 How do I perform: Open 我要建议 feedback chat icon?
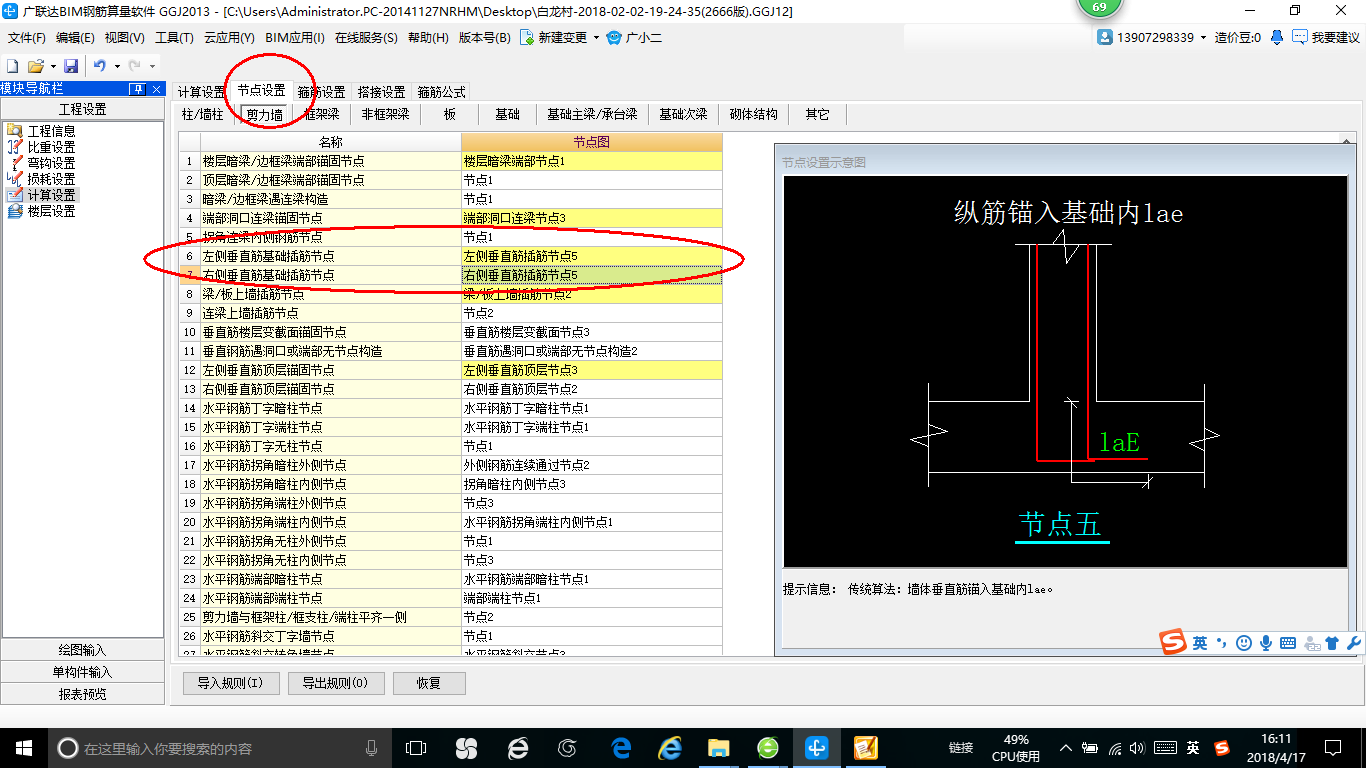[1300, 37]
